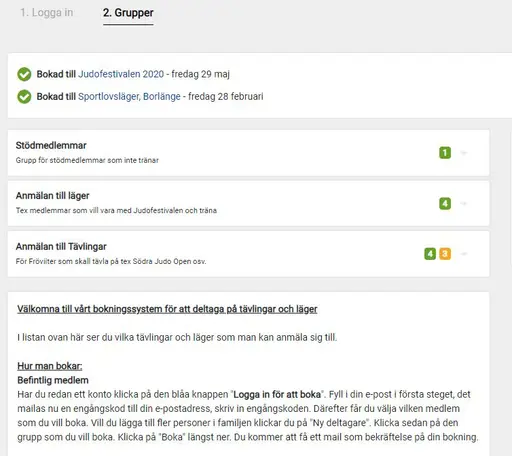Click the Hur man bokar heading
The image size is (512, 456).
[x=50, y=366]
